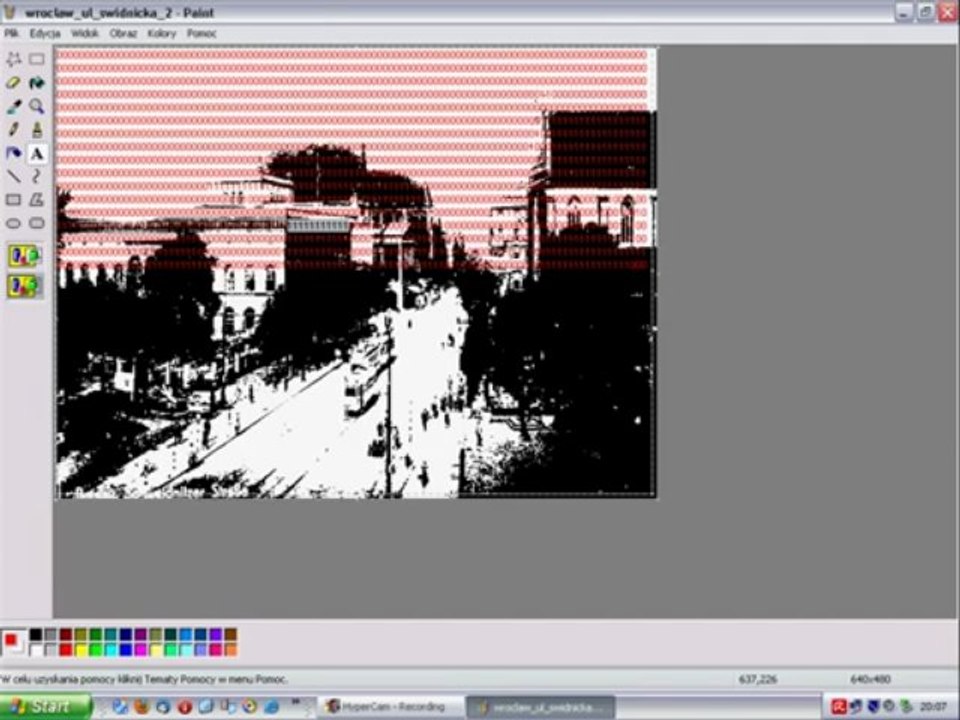Pick the white color swatch

pyautogui.click(x=36, y=650)
